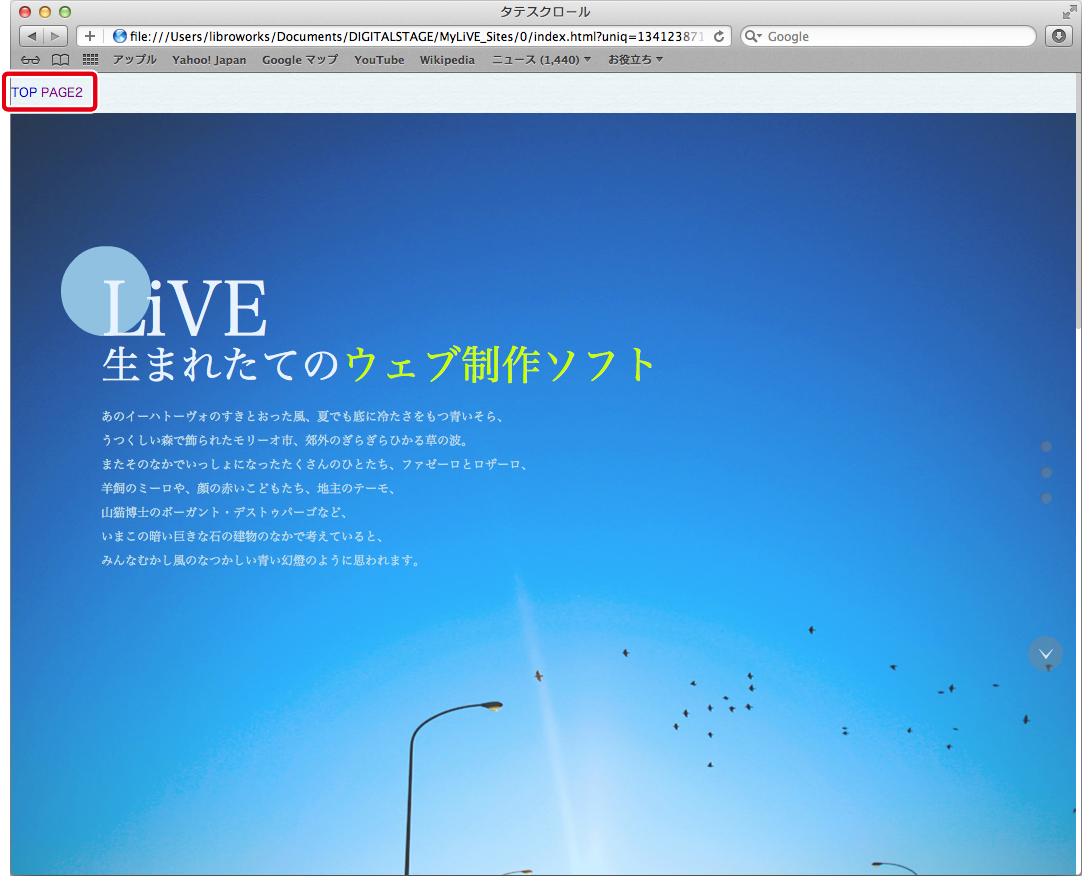1082x876 pixels.
Task: Click the yellow ウェブ制作ソフト heading text
Action: [500, 364]
